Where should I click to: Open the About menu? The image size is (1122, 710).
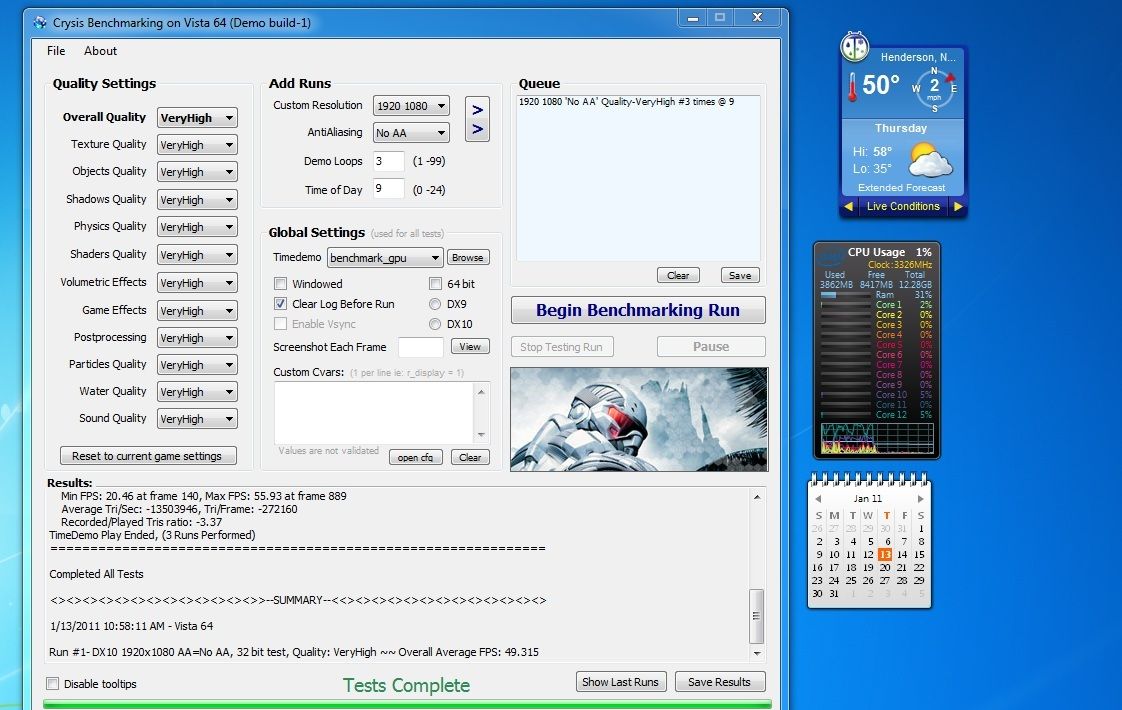pyautogui.click(x=100, y=51)
